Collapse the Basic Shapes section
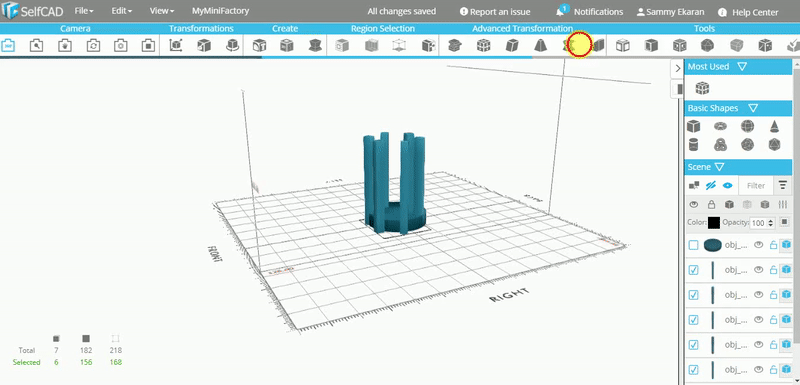 (753, 109)
